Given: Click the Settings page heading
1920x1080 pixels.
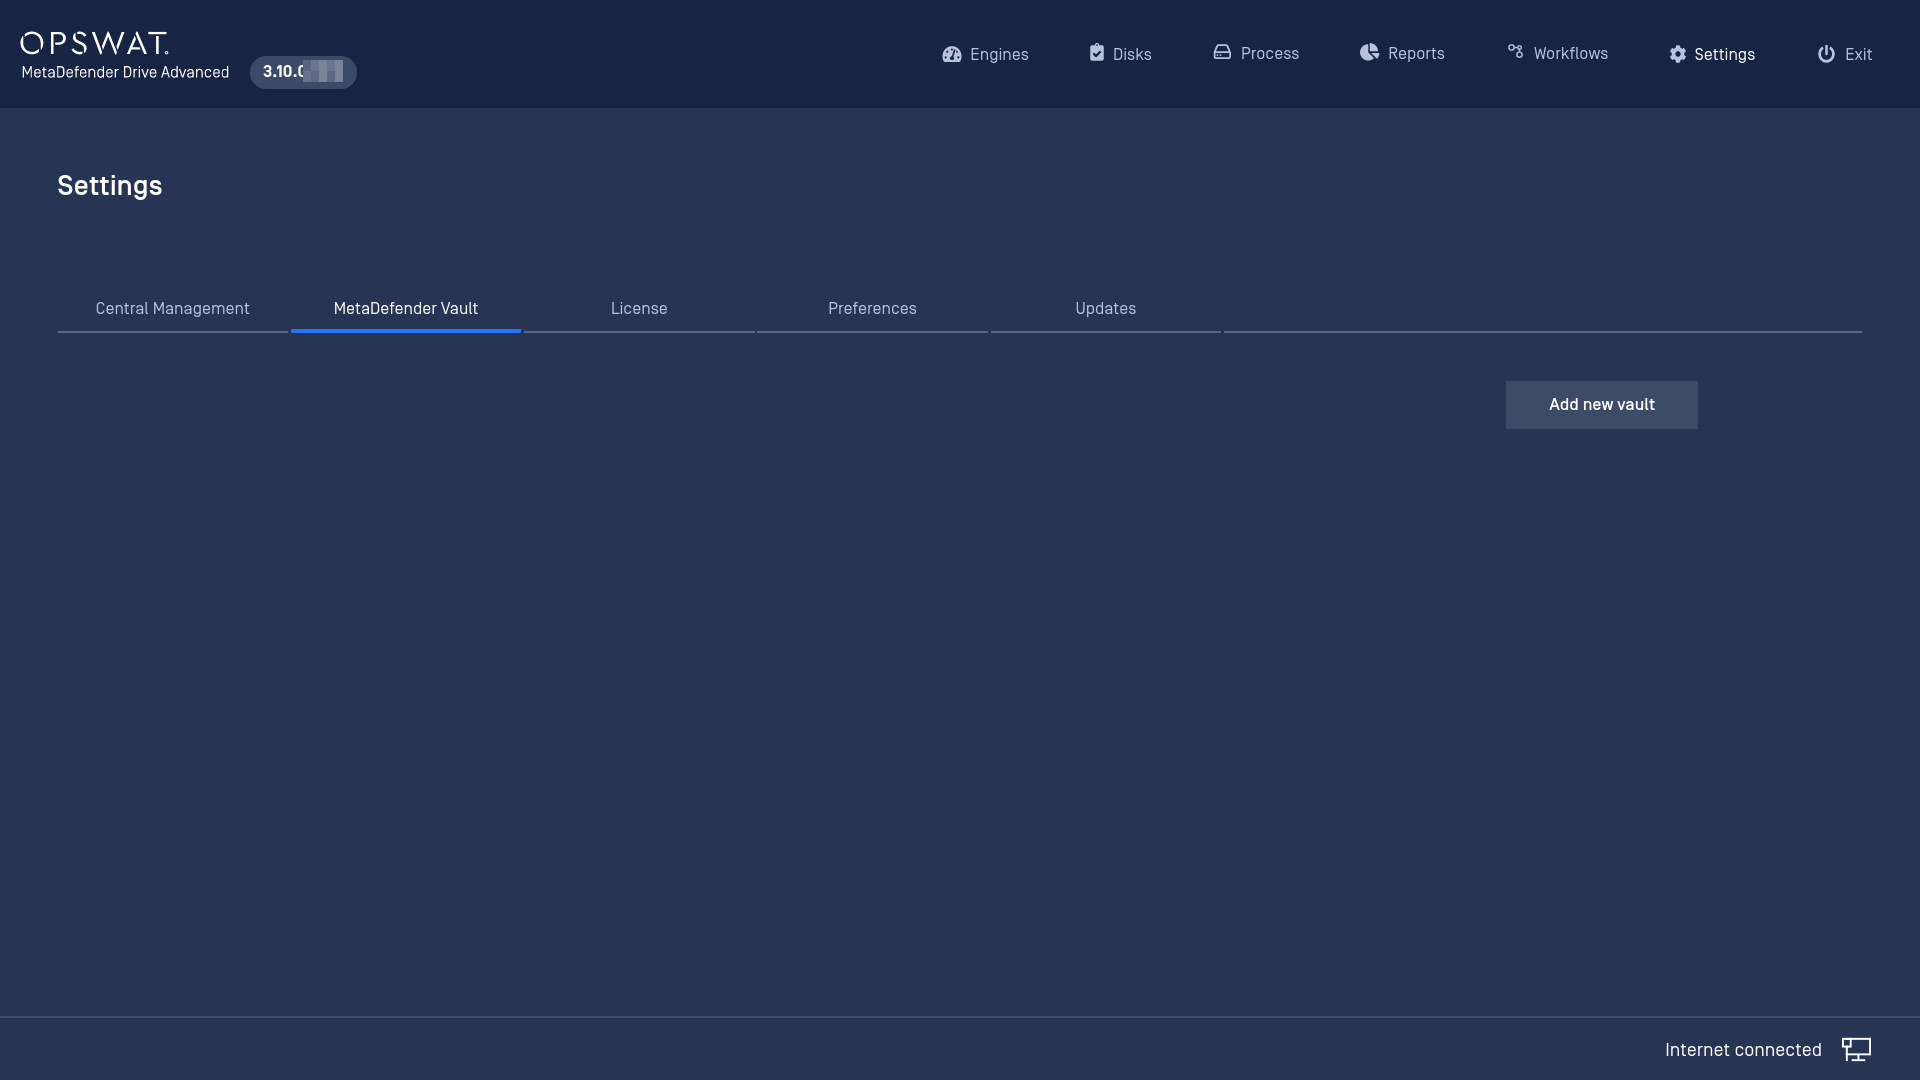Looking at the screenshot, I should [x=110, y=186].
